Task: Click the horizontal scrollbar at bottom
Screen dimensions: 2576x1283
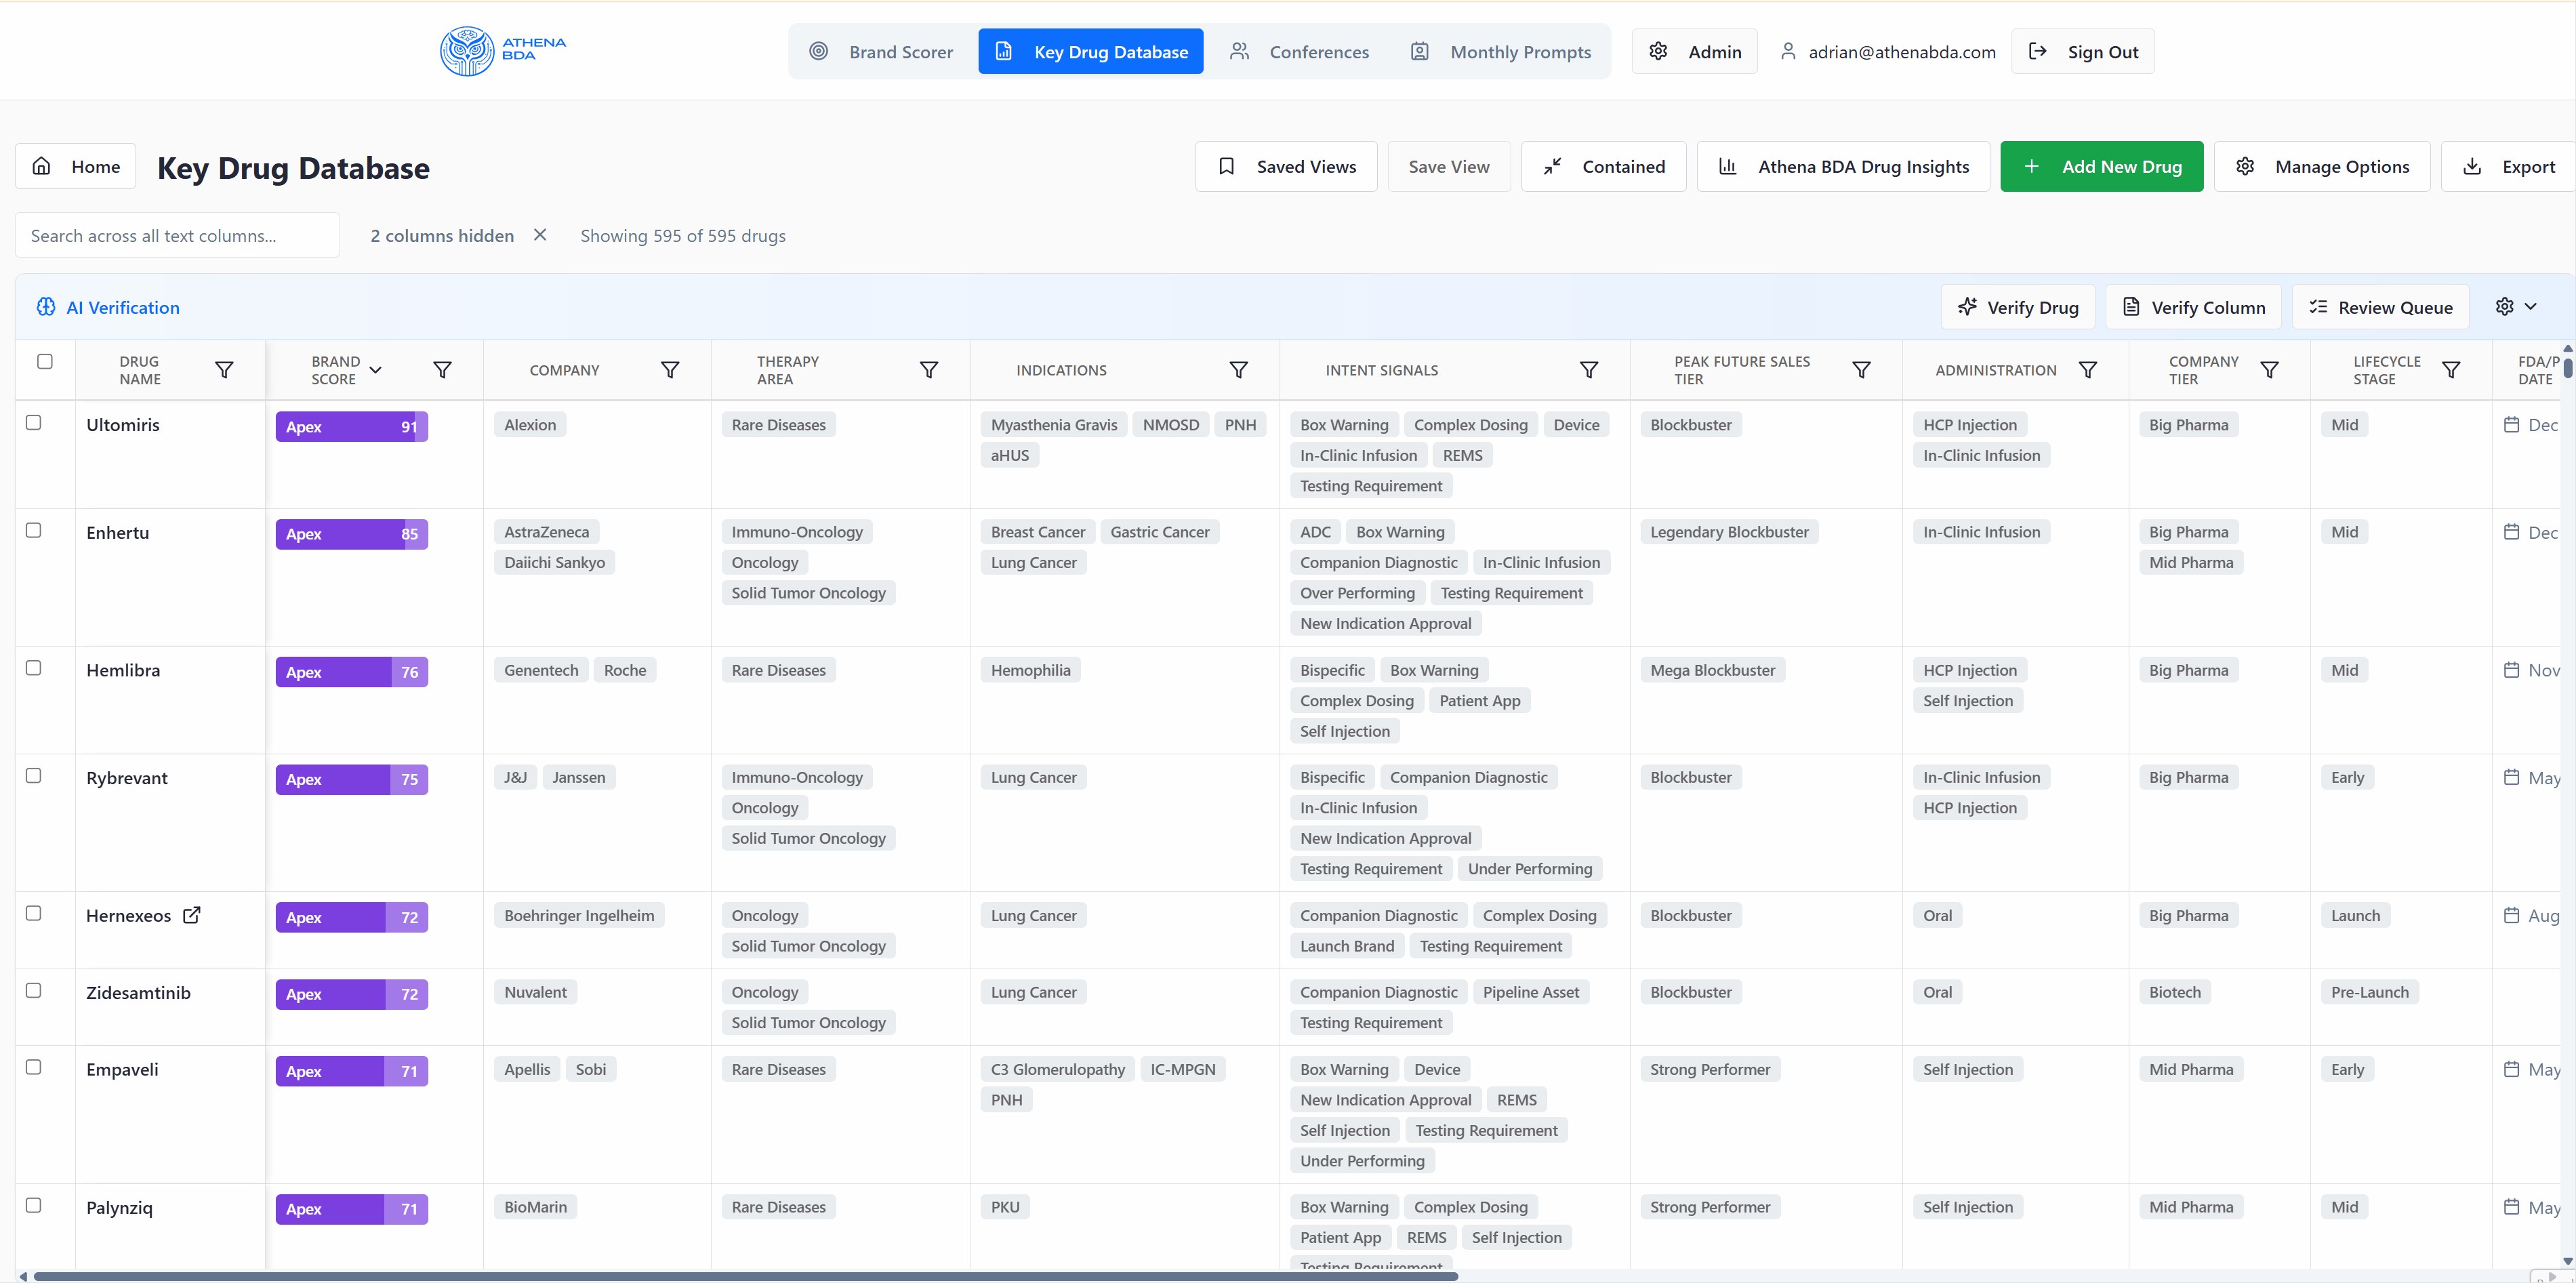Action: (745, 1276)
